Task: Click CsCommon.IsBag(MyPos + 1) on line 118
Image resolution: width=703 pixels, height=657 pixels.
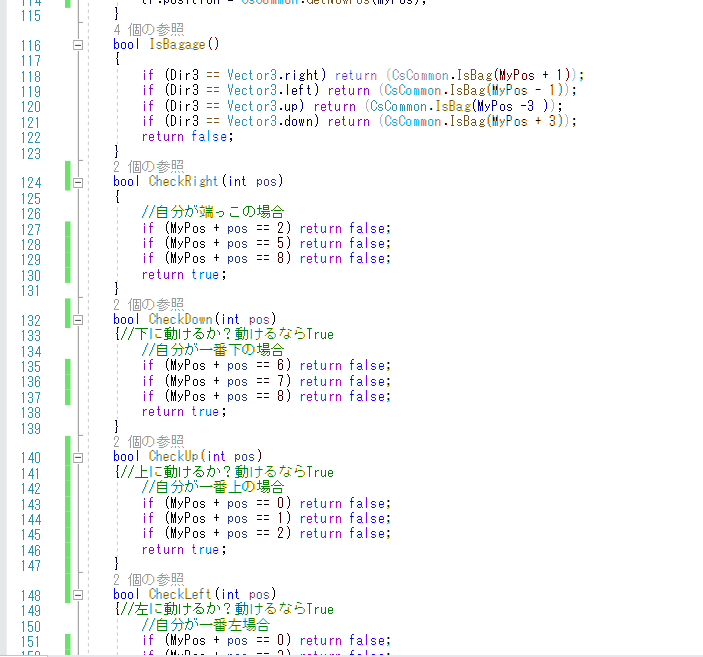Action: 481,75
